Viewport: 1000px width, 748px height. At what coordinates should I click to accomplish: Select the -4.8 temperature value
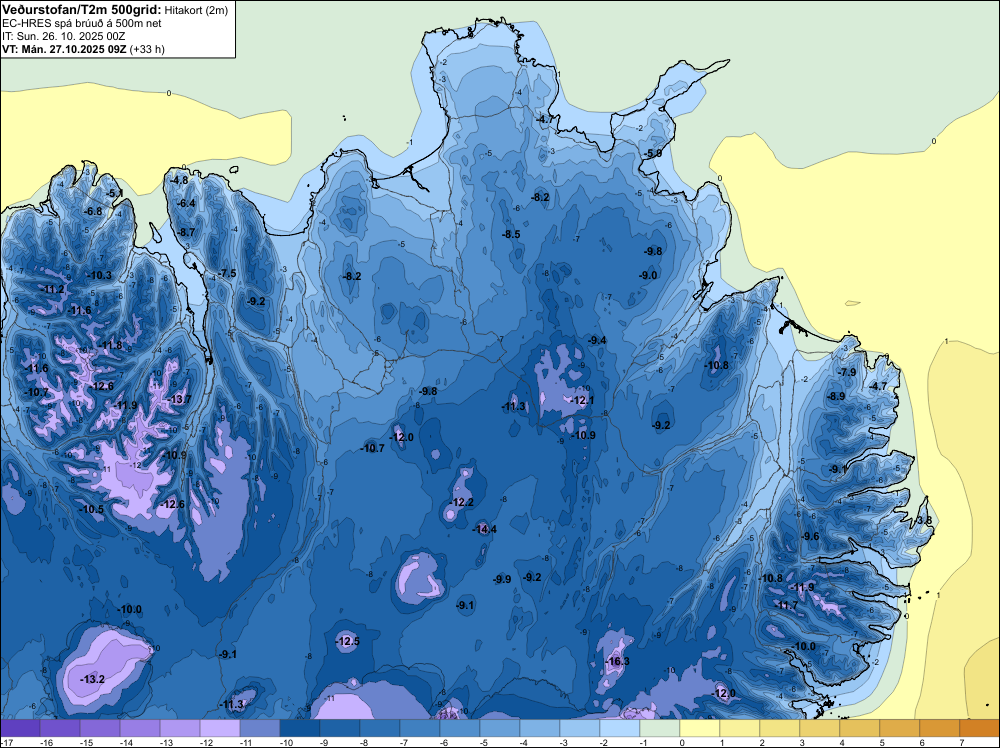pyautogui.click(x=179, y=180)
